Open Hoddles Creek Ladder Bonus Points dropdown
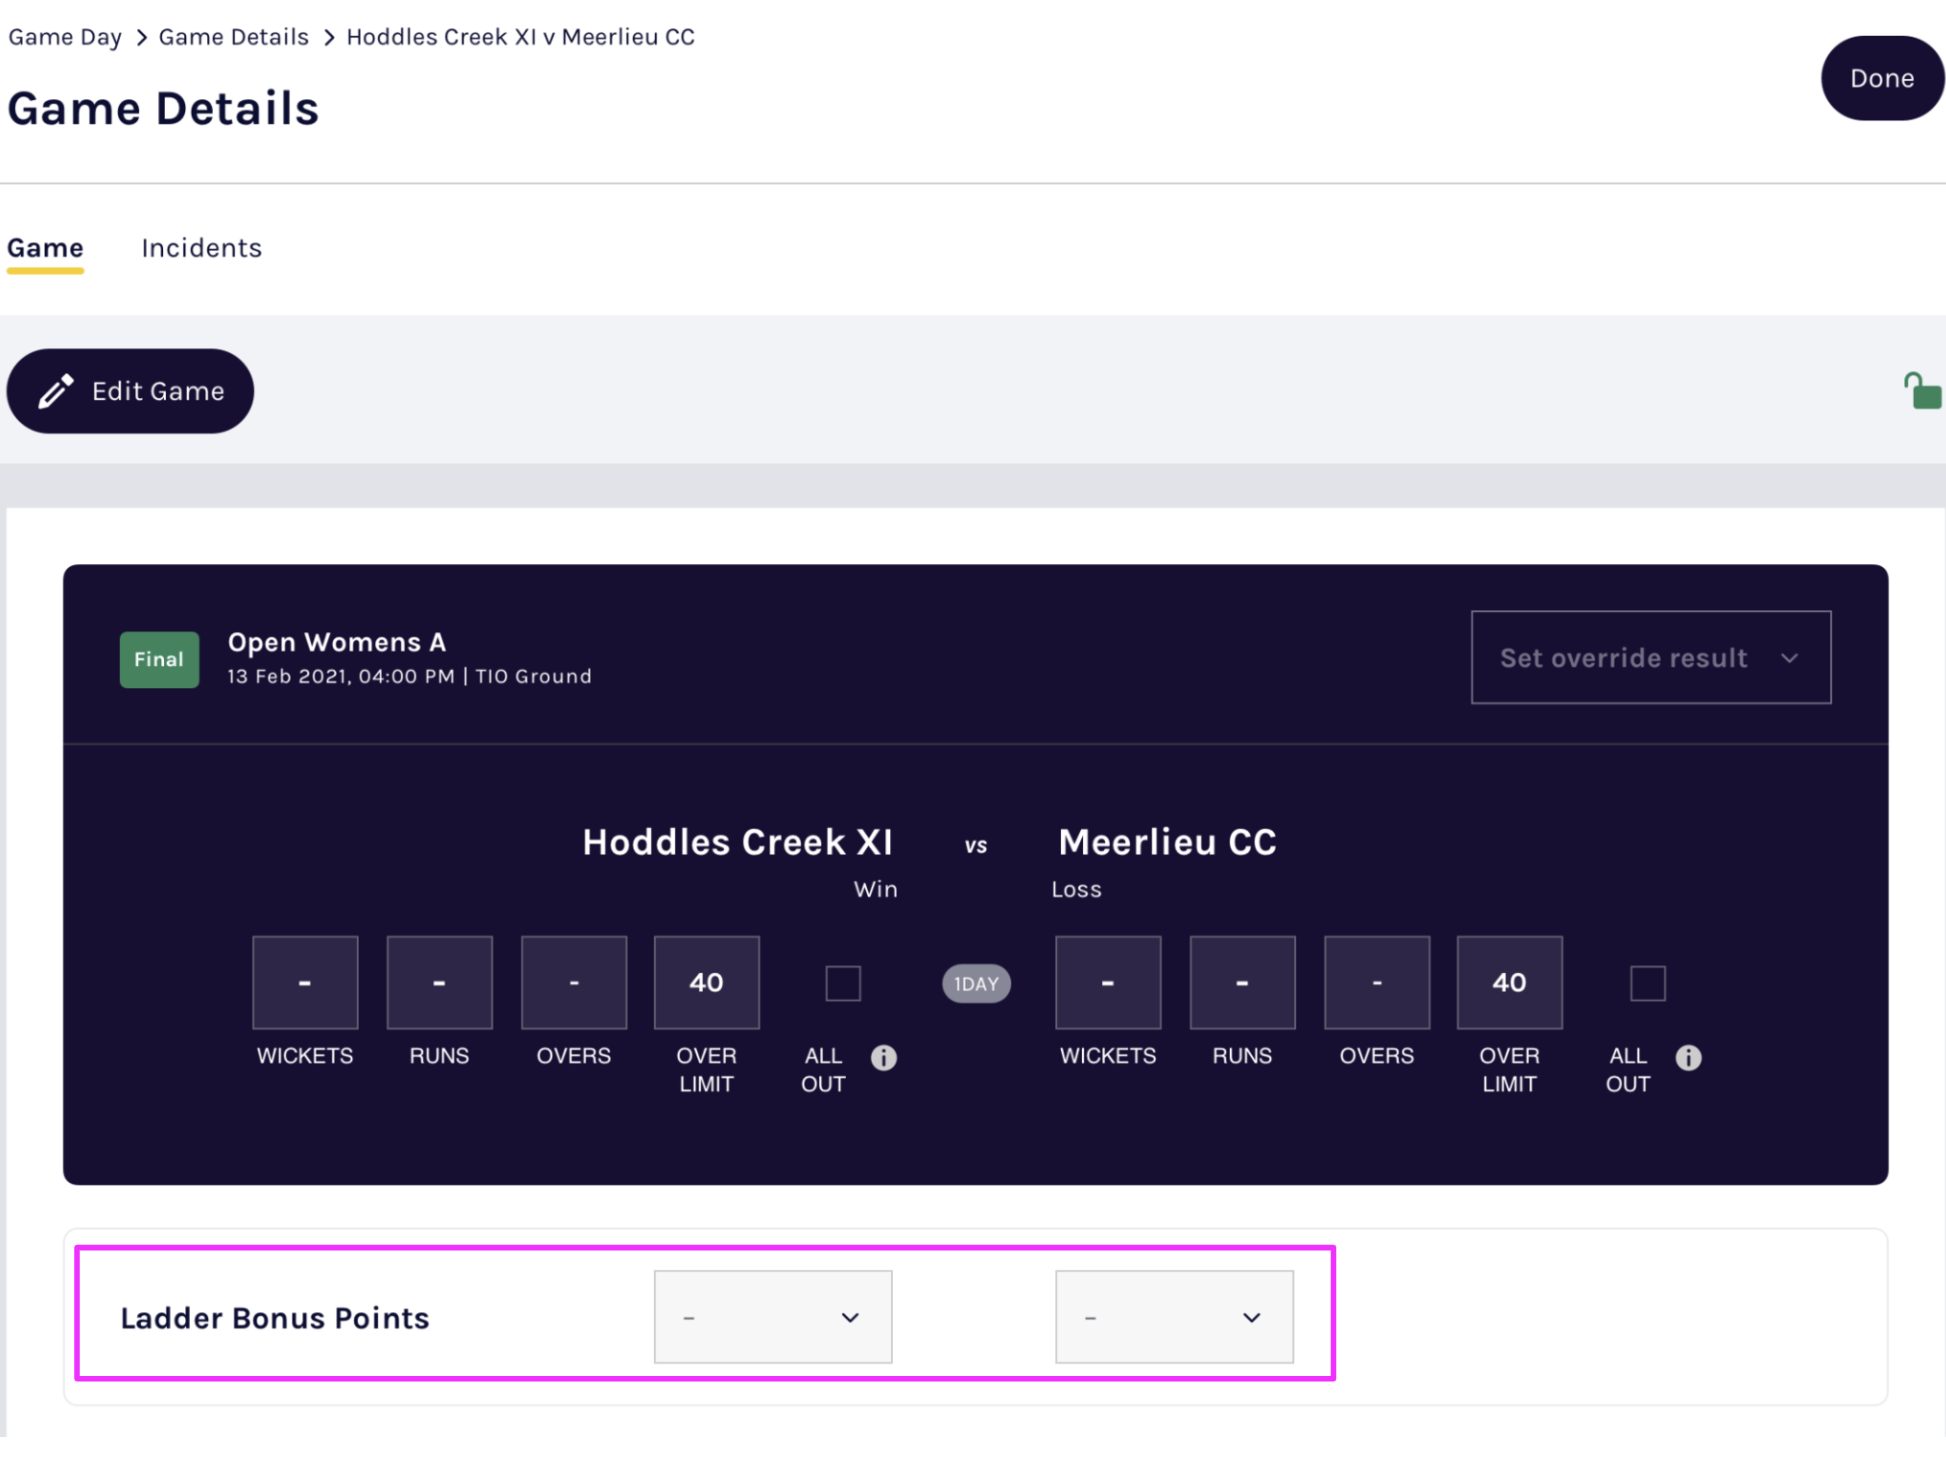The height and width of the screenshot is (1459, 1946). [772, 1316]
